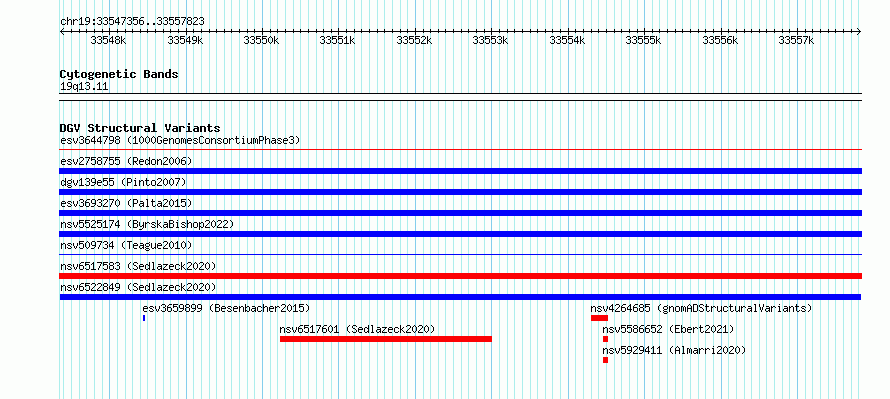Click the chr19:33547356..33557823 coordinates text
This screenshot has height=399, width=890.
pyautogui.click(x=132, y=22)
